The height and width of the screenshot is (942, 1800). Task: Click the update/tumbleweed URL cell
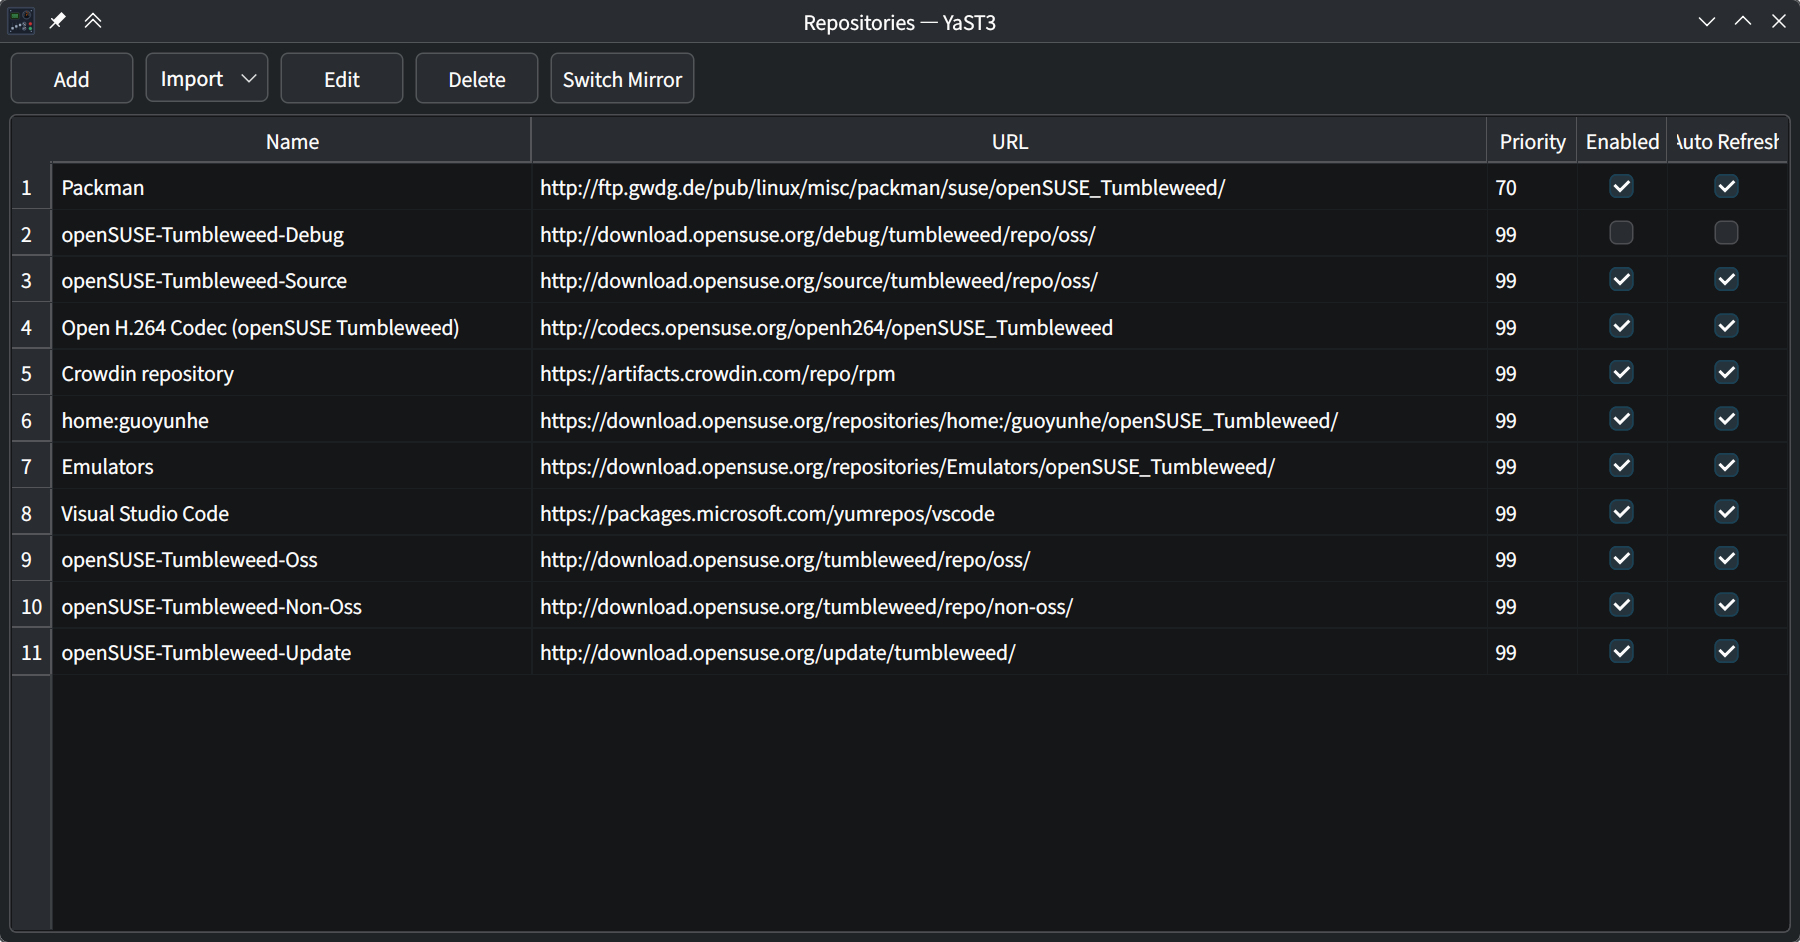click(1009, 653)
